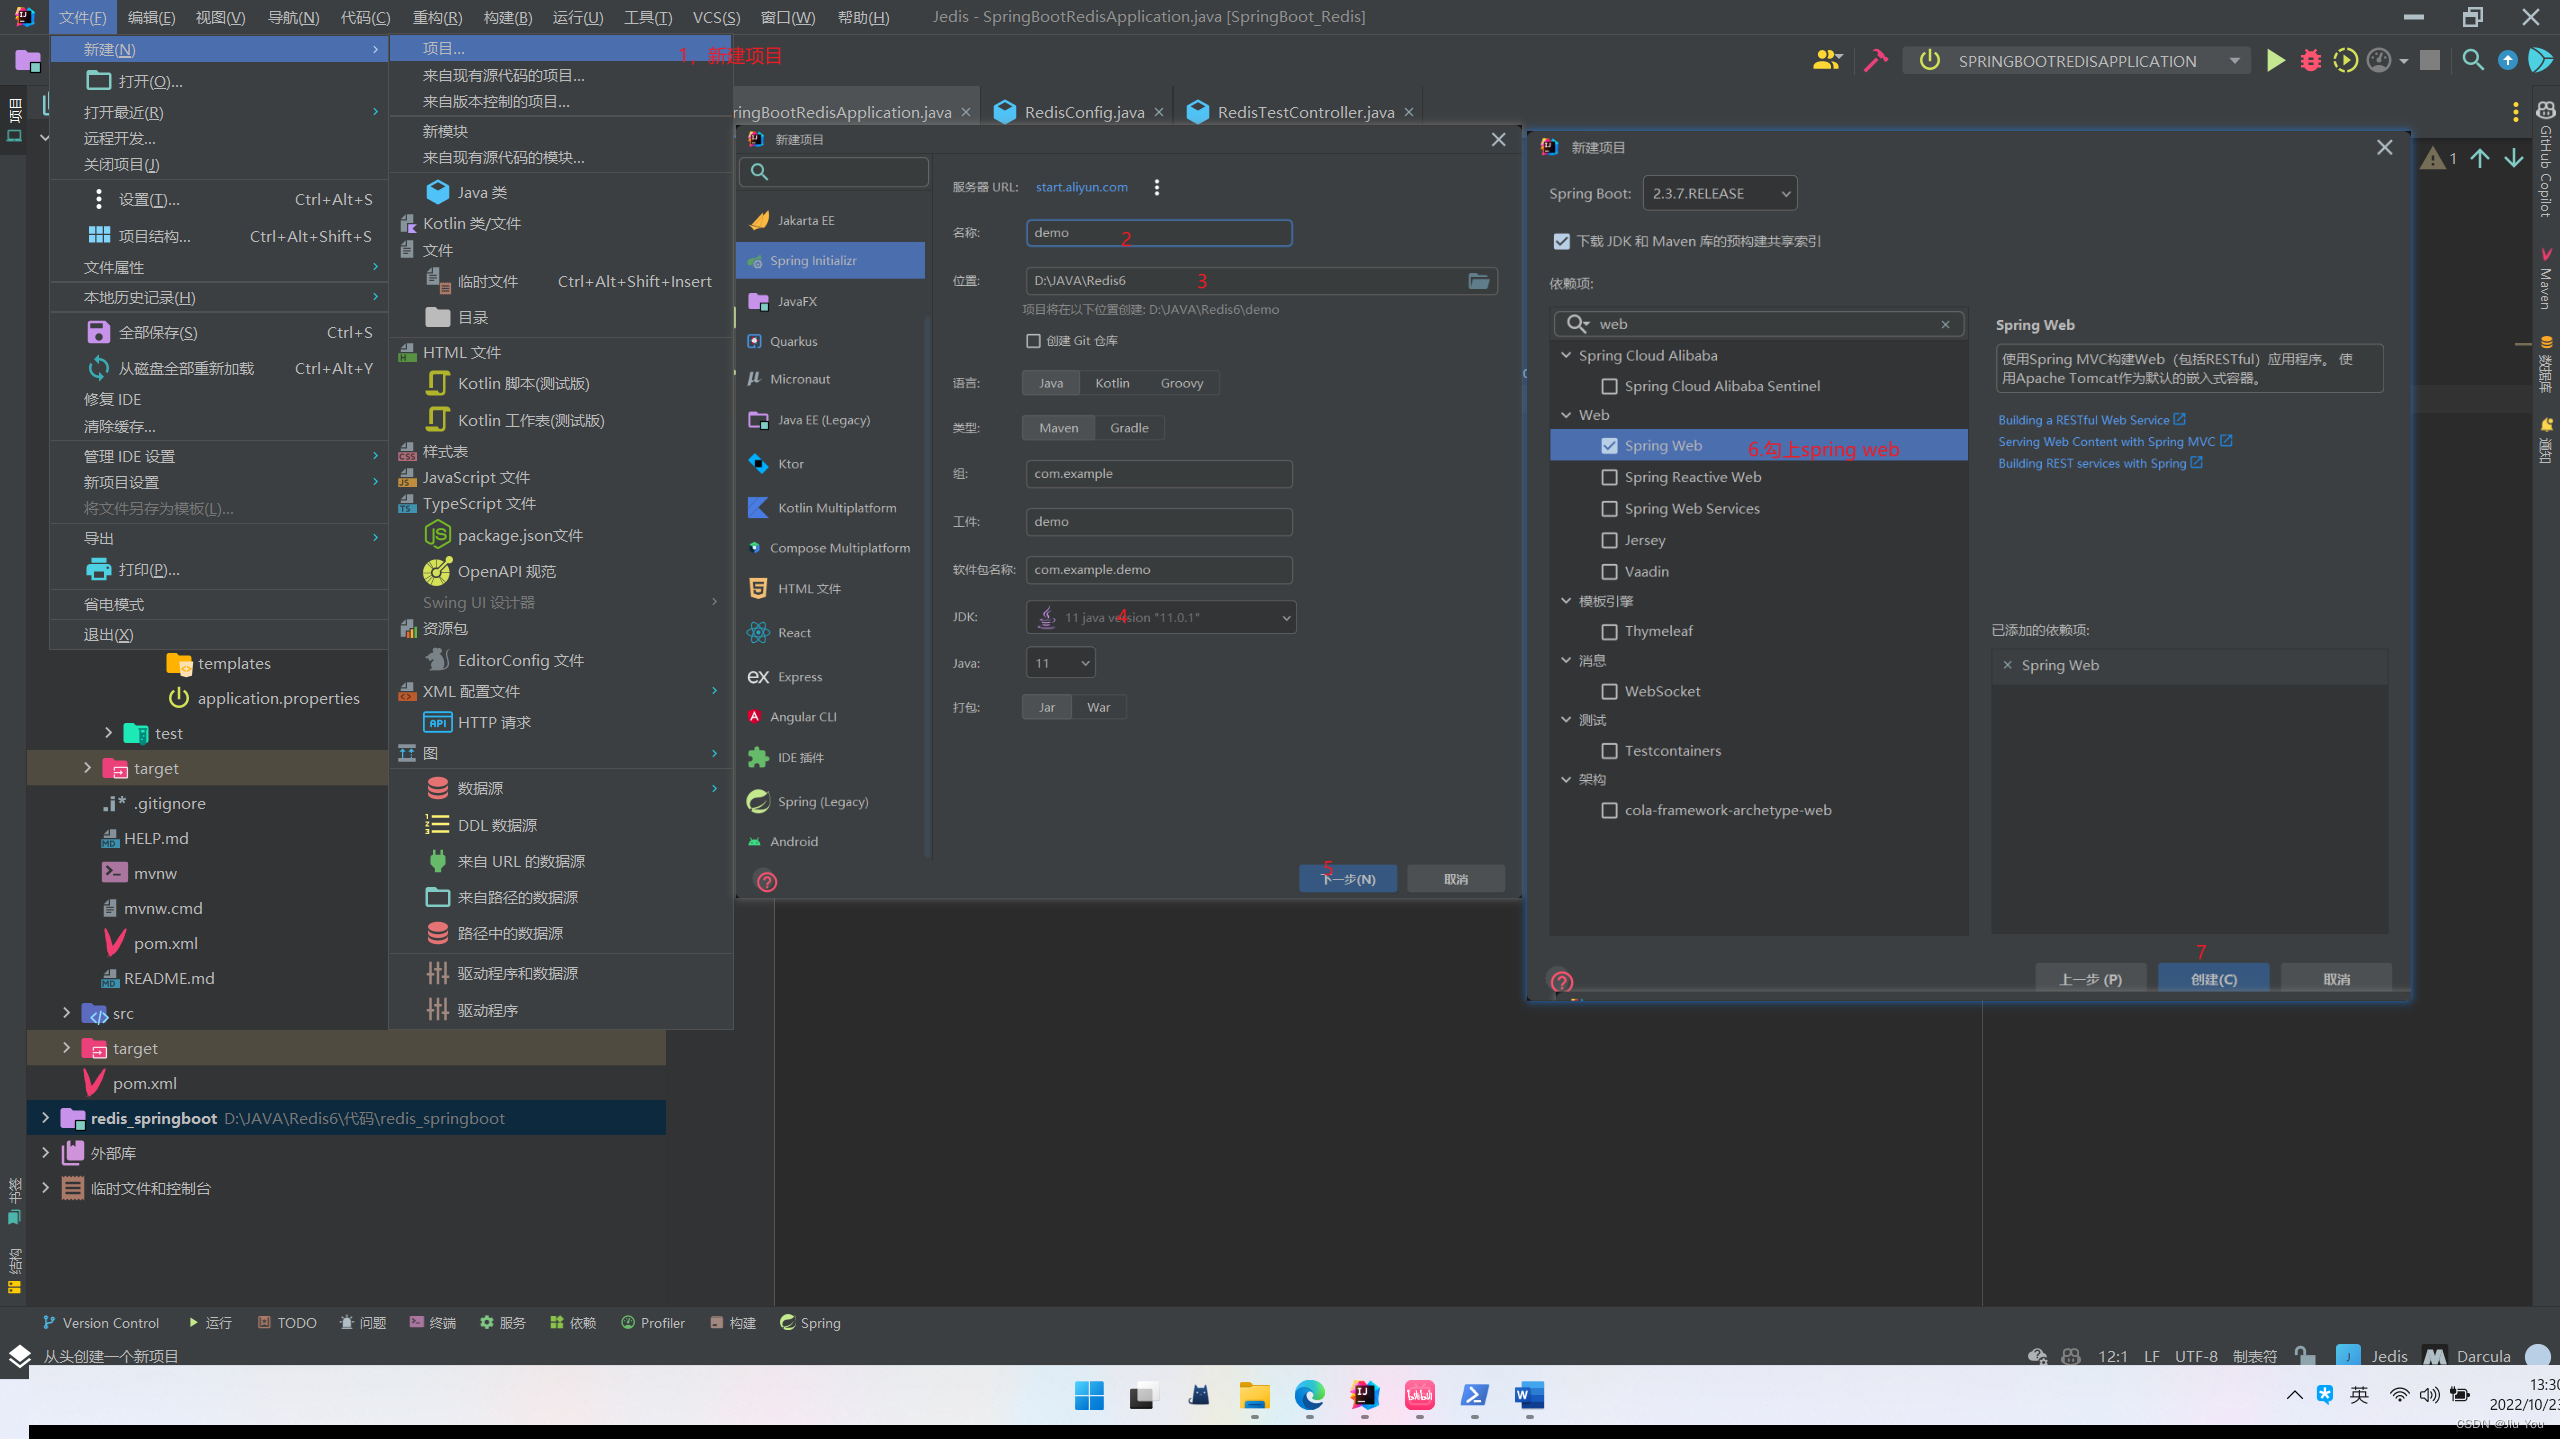The width and height of the screenshot is (2560, 1439).
Task: Choose Kotlin Multiplatform generator in list
Action: click(x=836, y=508)
